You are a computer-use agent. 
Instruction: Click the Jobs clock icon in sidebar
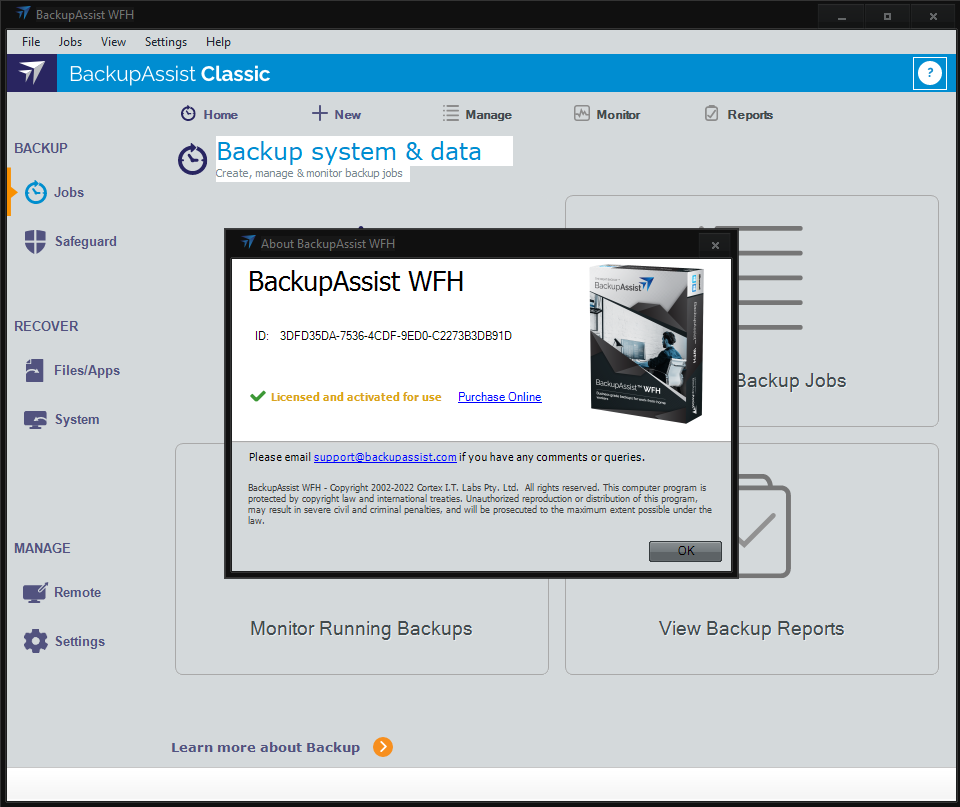pos(36,192)
